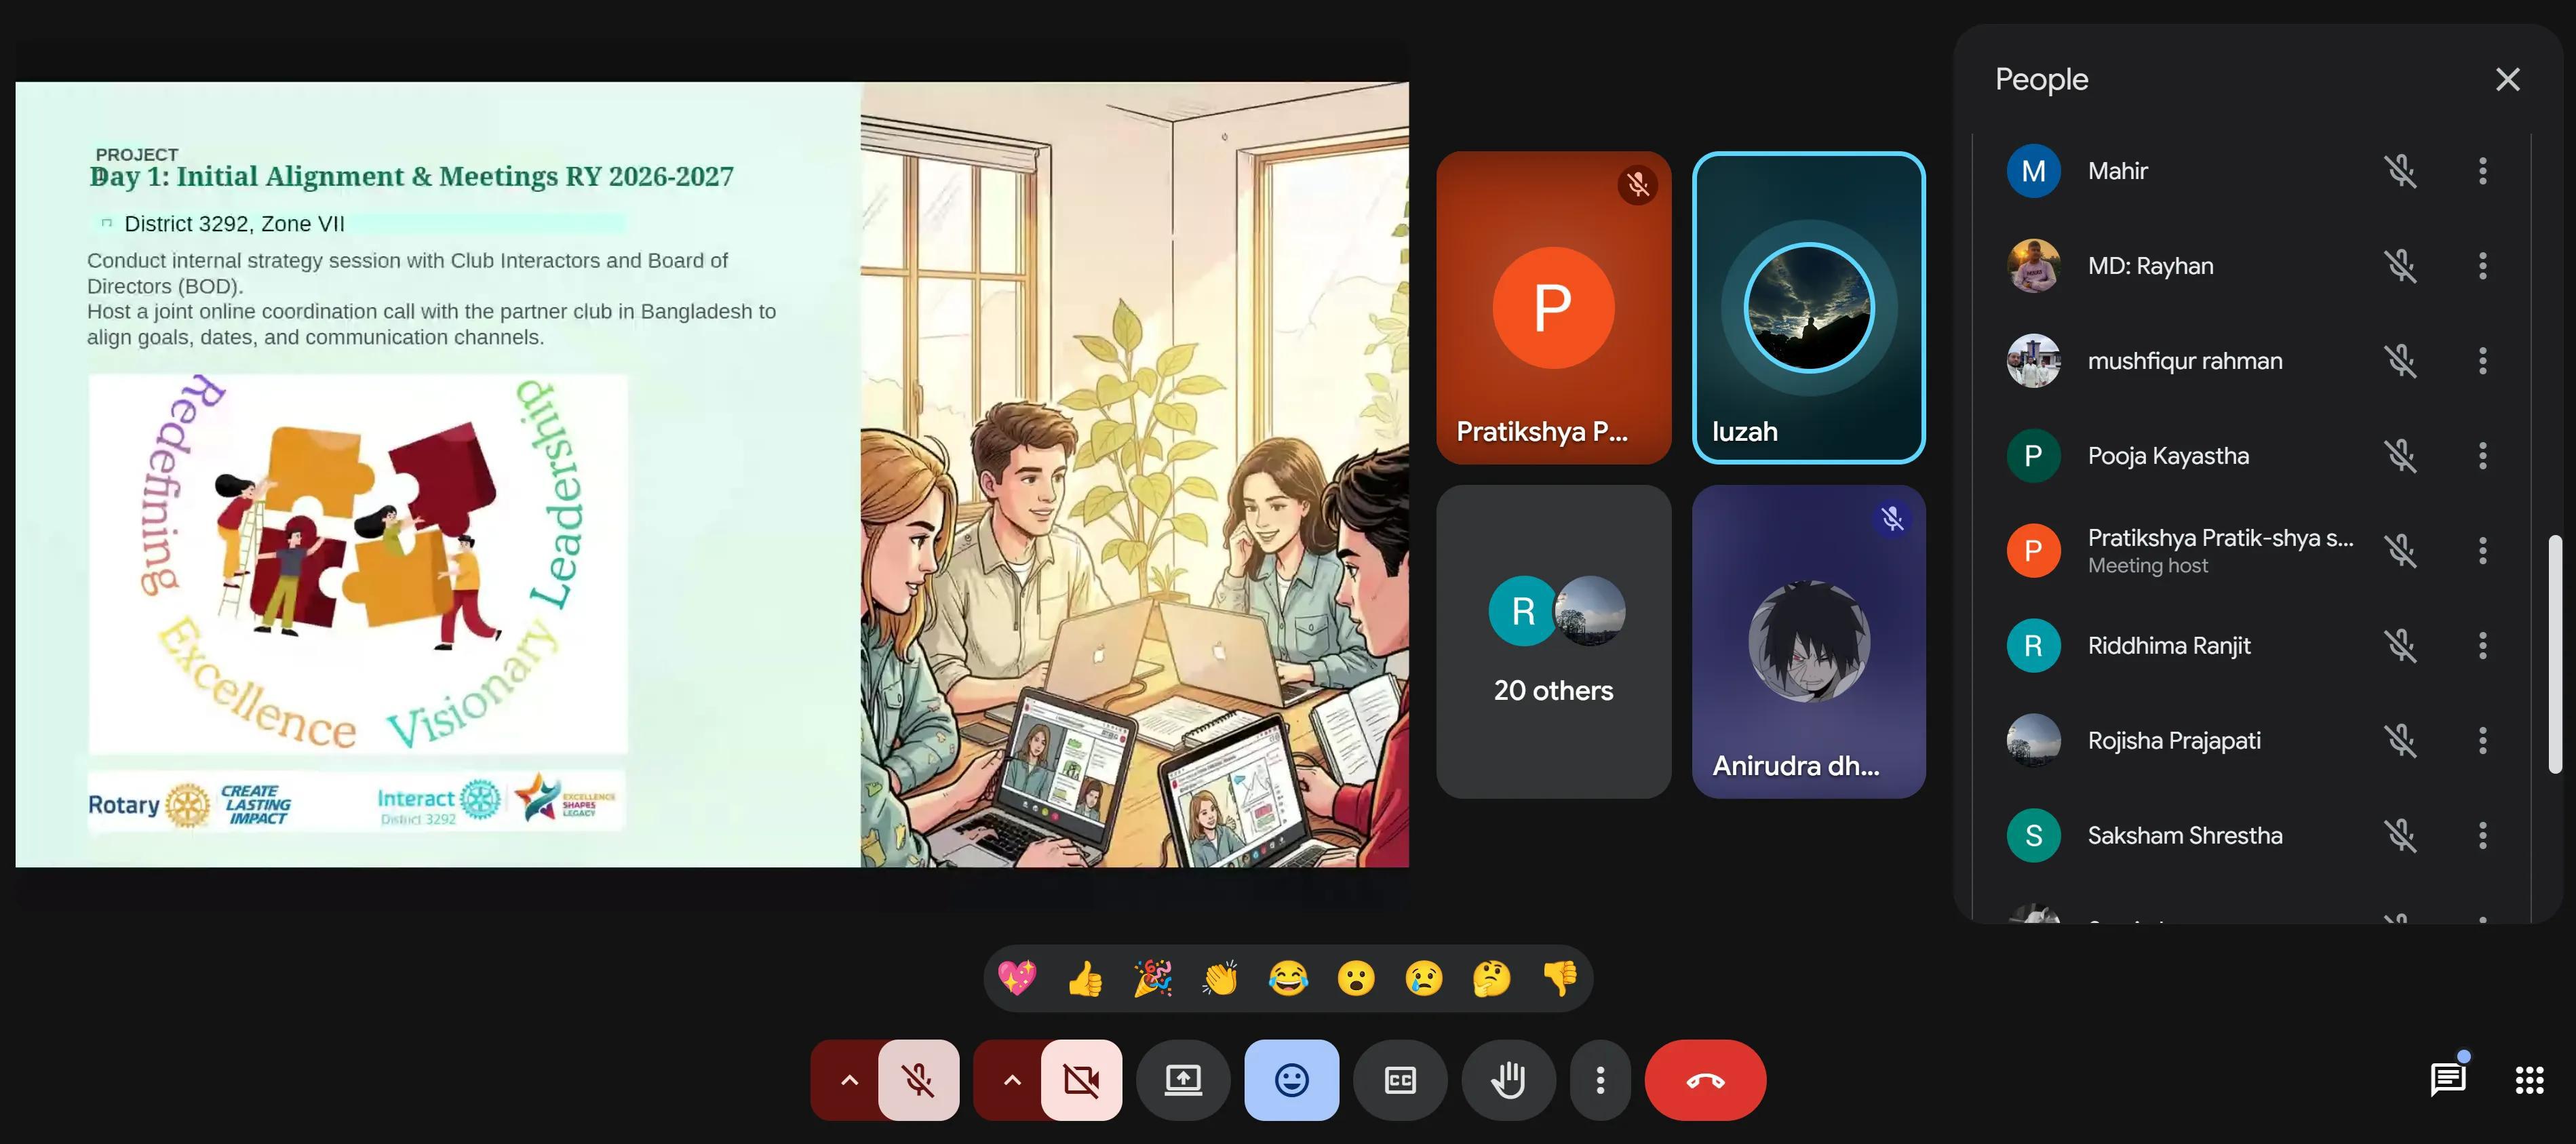Screen dimensions: 2576x1144
Task: Open the chat messages panel
Action: [2447, 1080]
